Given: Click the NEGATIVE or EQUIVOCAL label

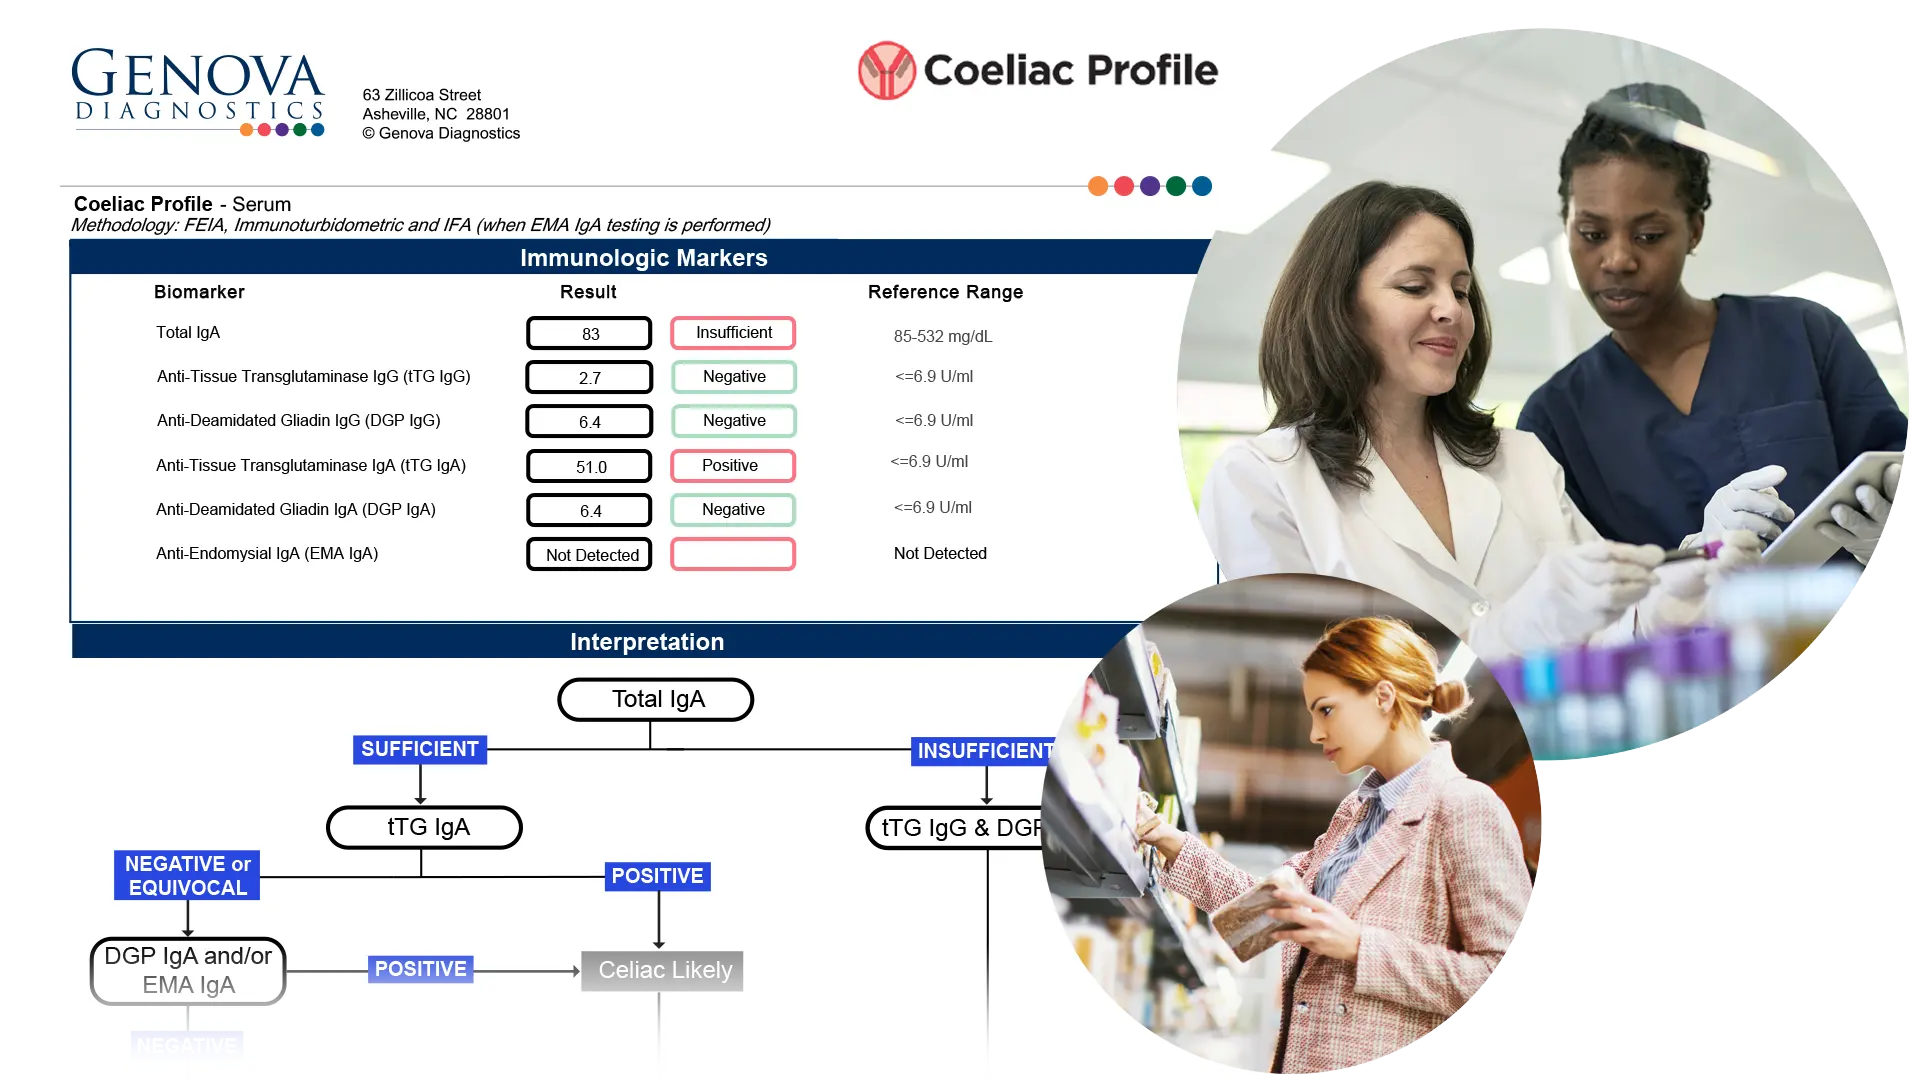Looking at the screenshot, I should (x=187, y=875).
